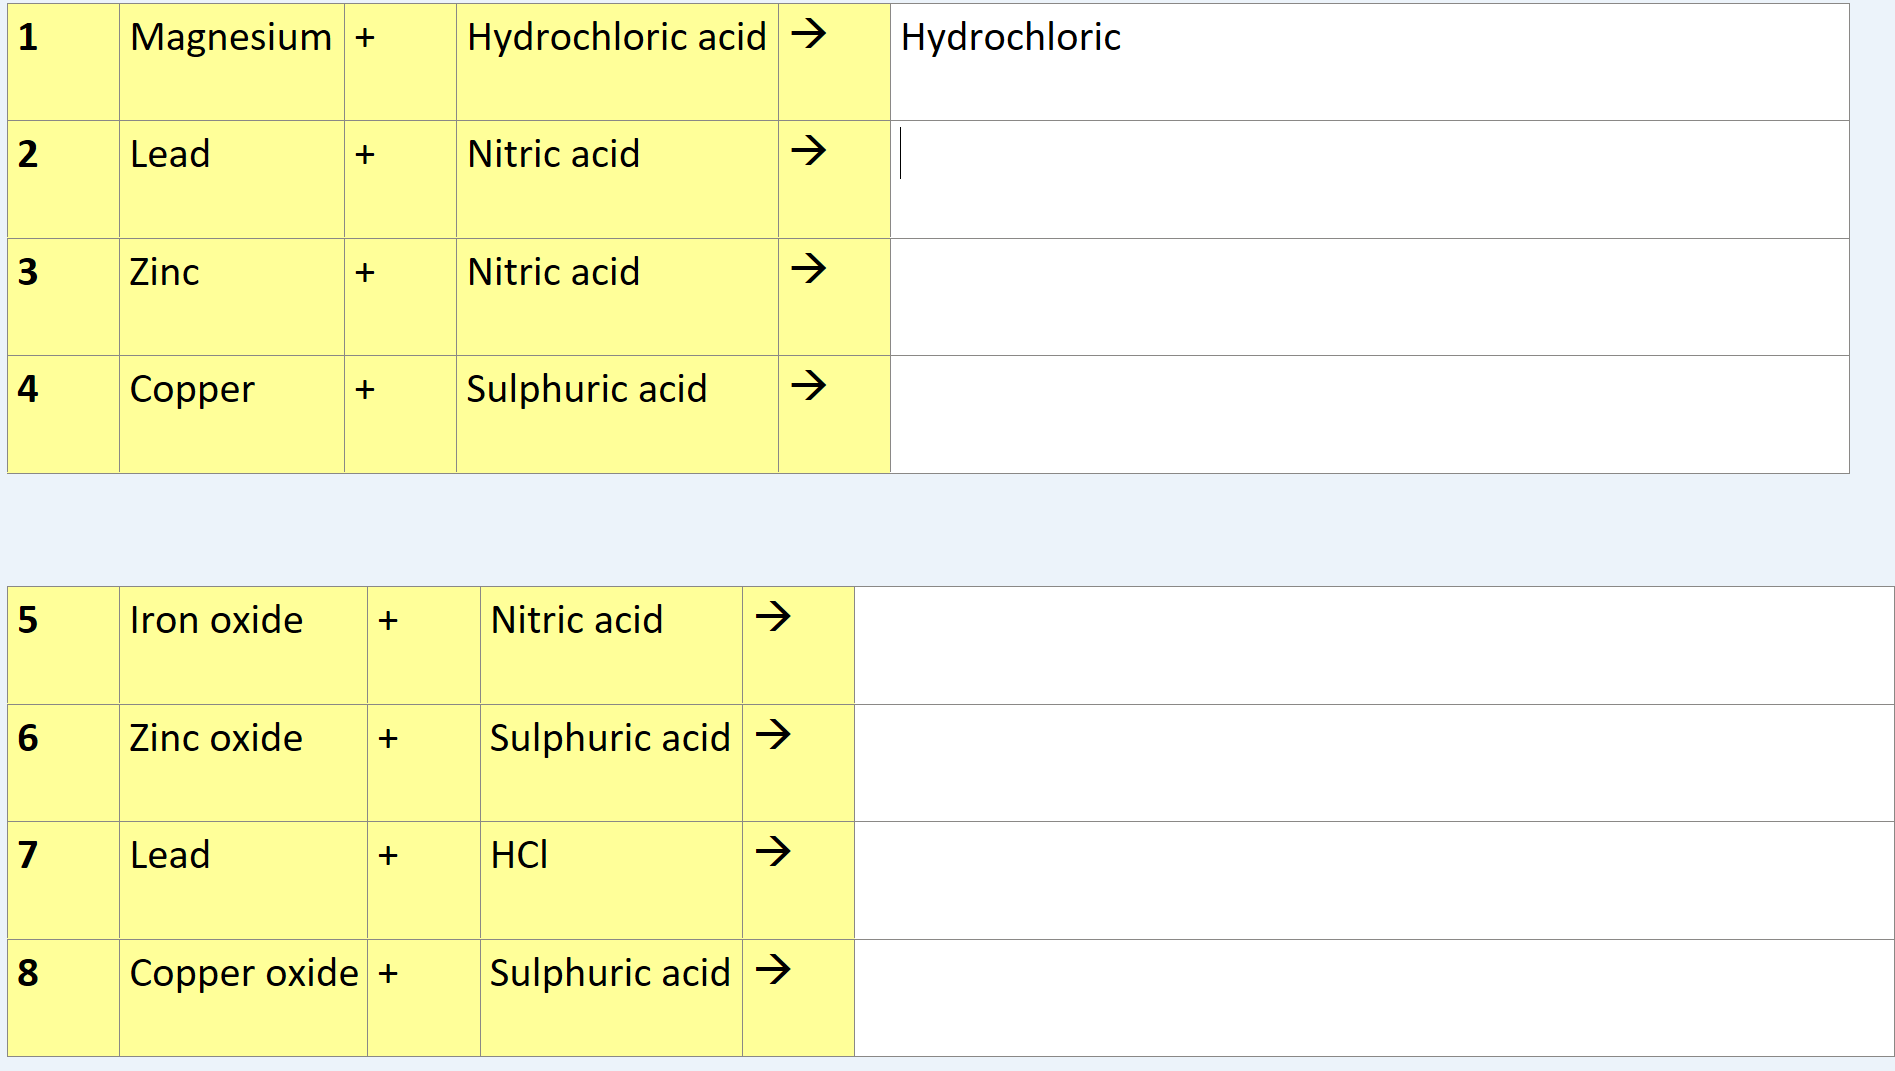Click the 'Copper' cell in row 4

232,414
